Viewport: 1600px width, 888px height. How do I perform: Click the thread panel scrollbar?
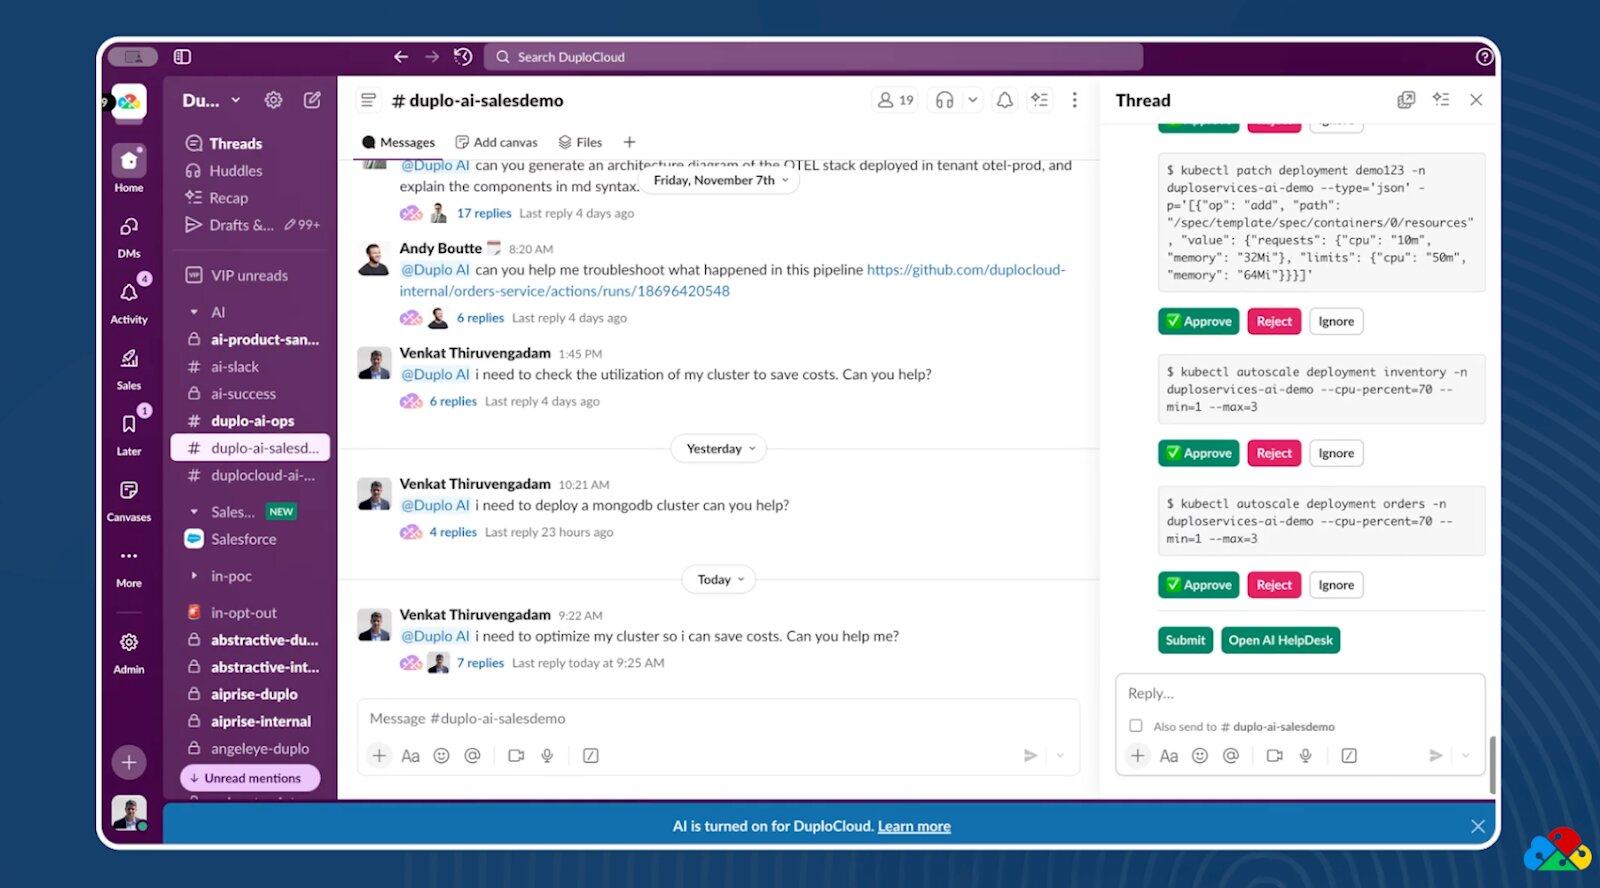click(x=1492, y=764)
